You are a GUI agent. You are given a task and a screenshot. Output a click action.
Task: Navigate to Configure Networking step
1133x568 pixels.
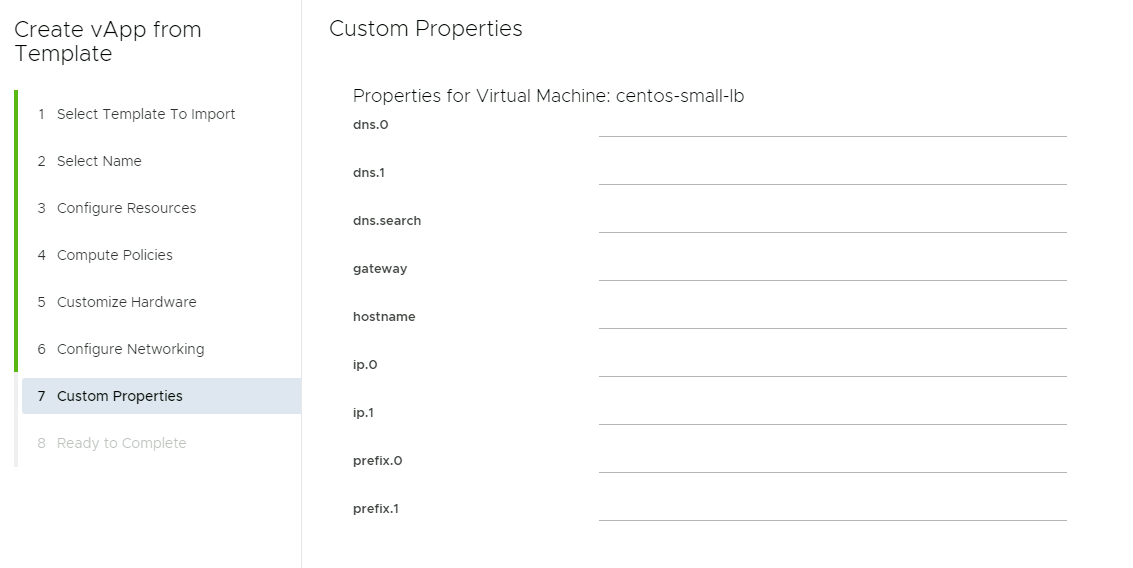(130, 349)
